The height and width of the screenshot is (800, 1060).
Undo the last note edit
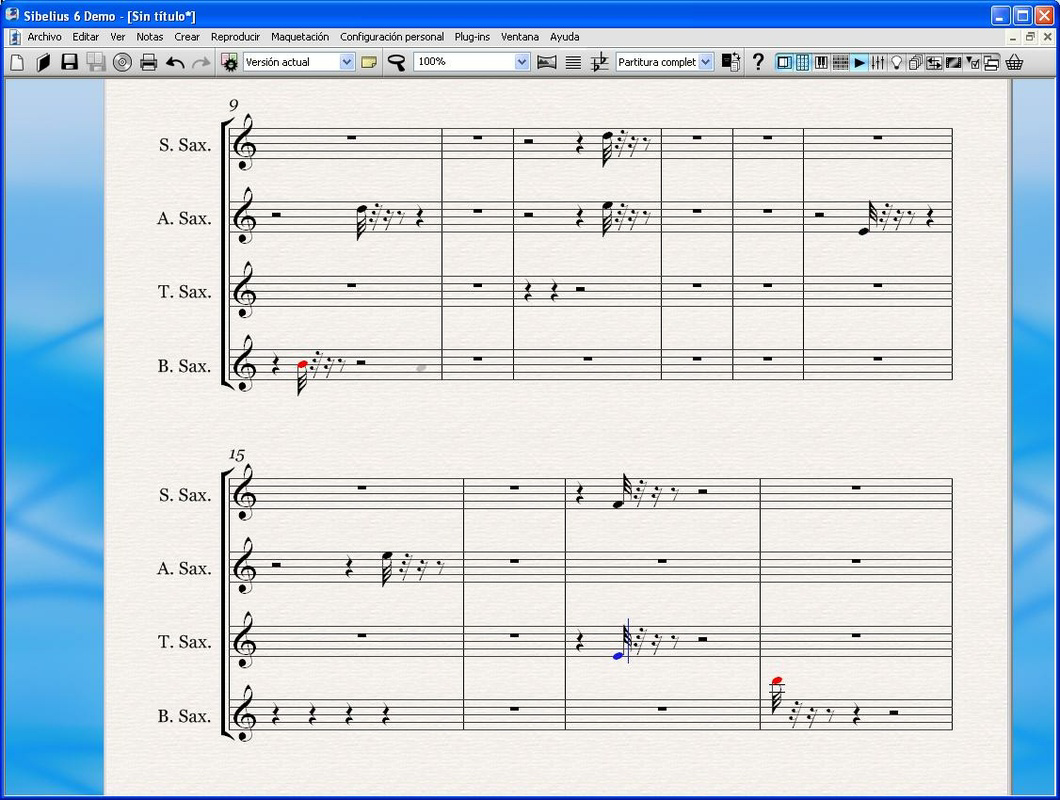point(172,61)
